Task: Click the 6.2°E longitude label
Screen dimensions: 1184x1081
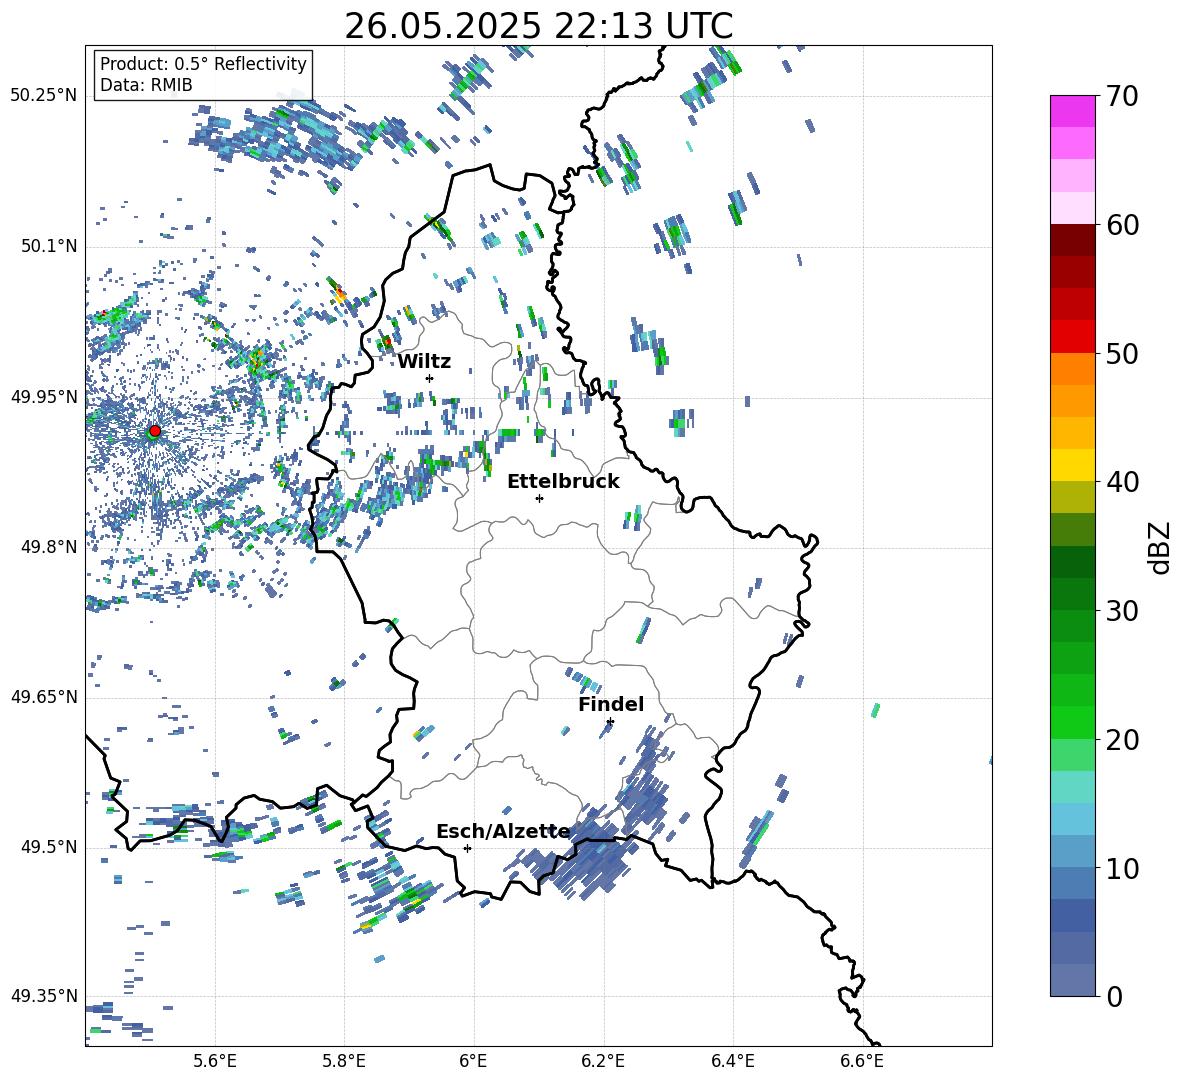Action: [603, 1061]
